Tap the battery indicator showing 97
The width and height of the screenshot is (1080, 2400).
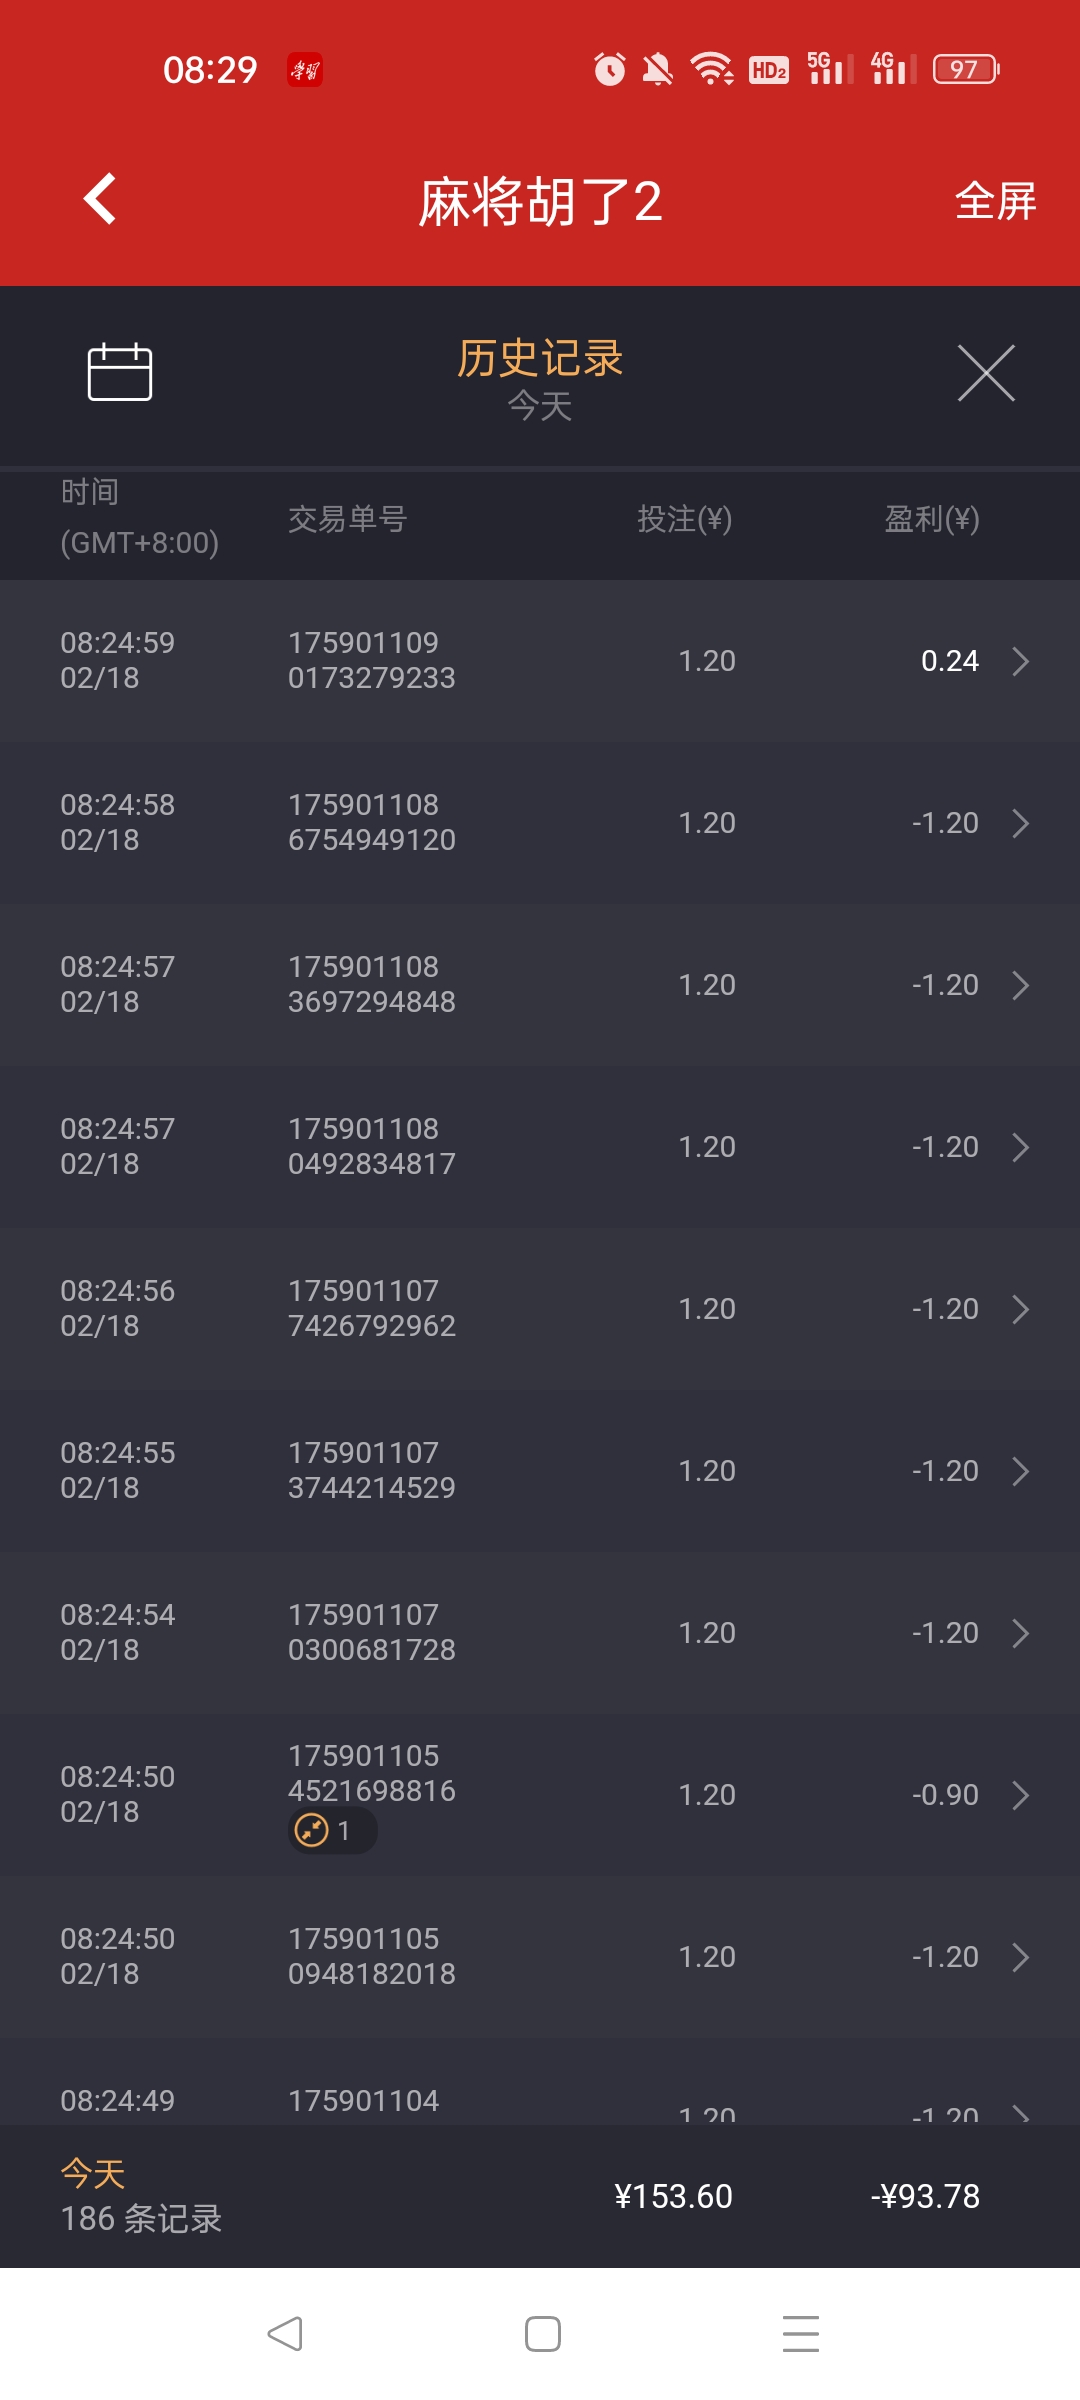(966, 69)
